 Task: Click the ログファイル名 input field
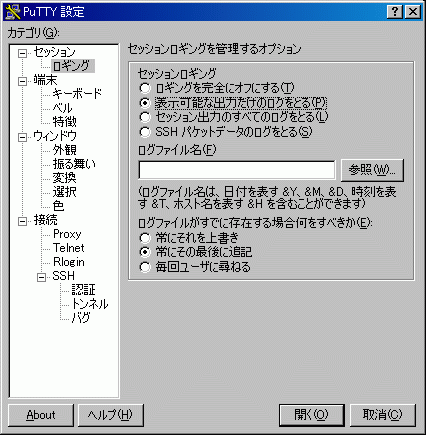click(237, 170)
